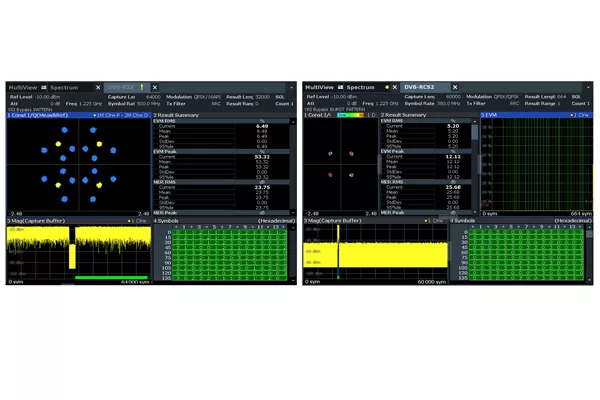Click MER RMS Current value 25.68
600x400 pixels.
pos(453,187)
